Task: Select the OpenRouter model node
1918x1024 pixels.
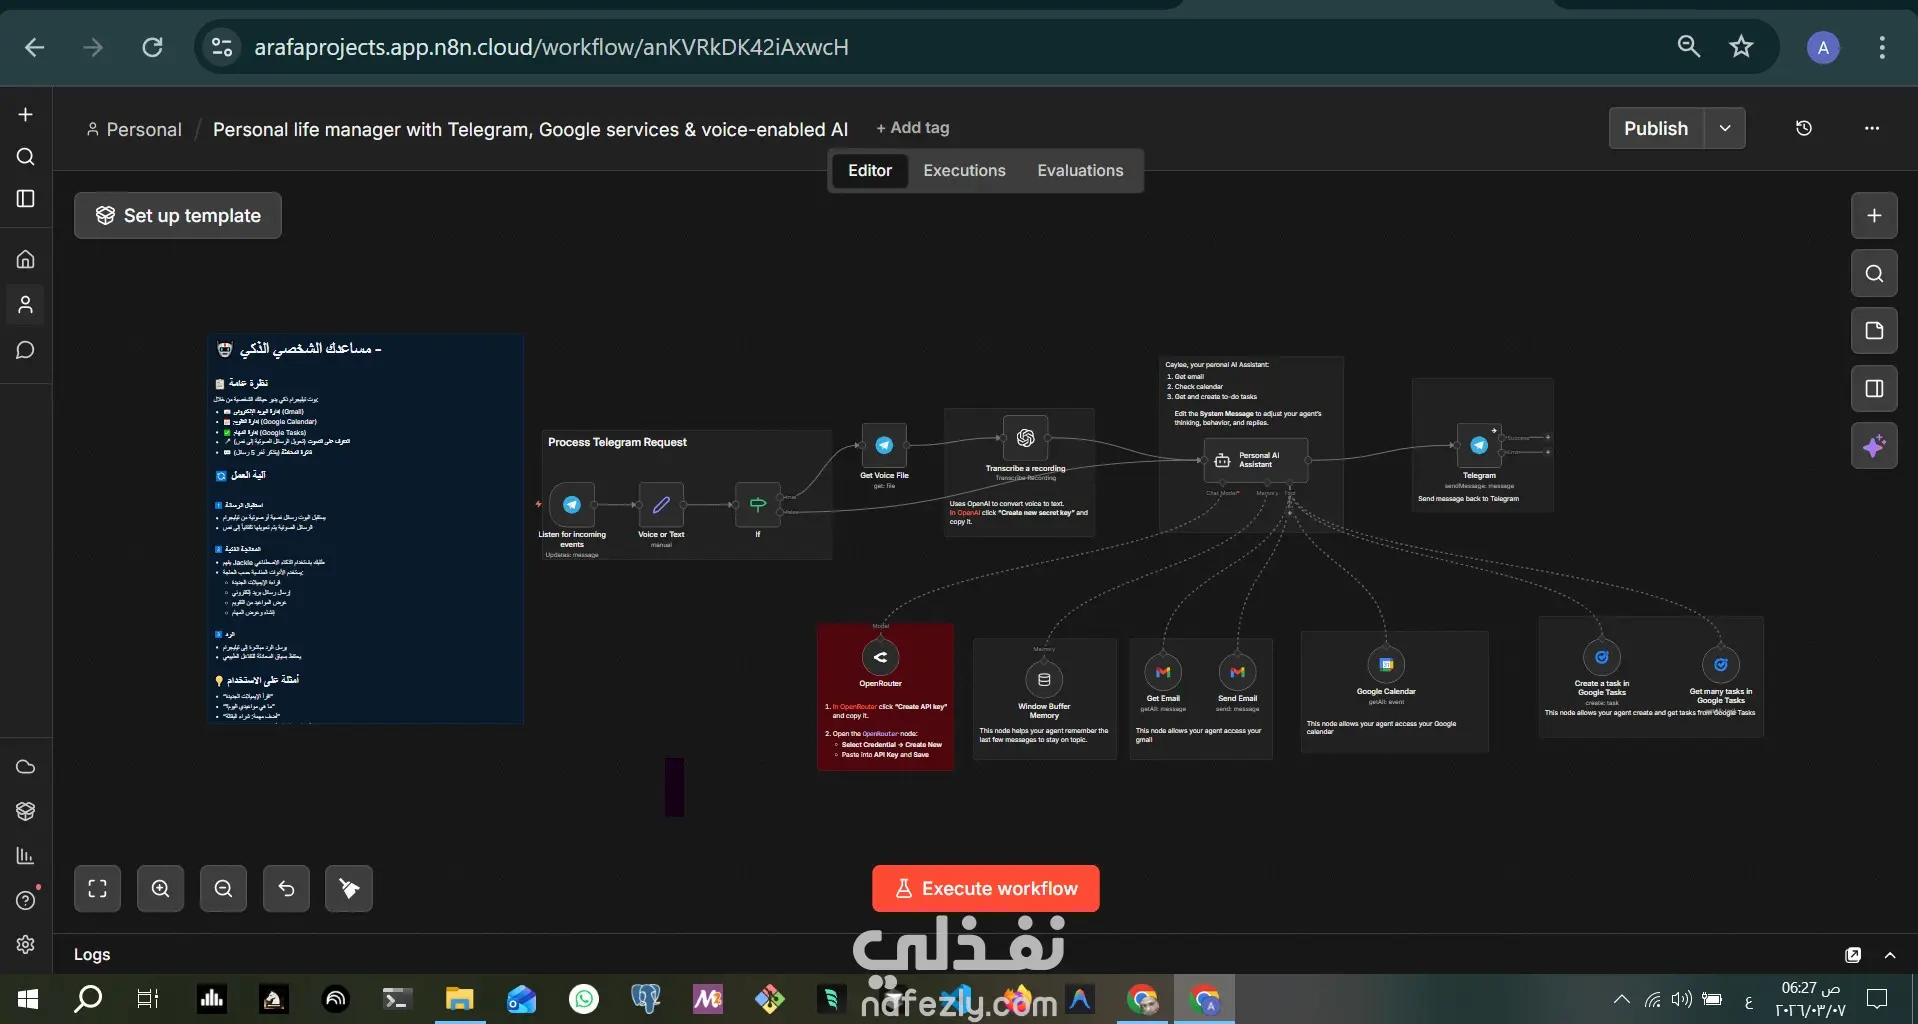Action: click(880, 657)
